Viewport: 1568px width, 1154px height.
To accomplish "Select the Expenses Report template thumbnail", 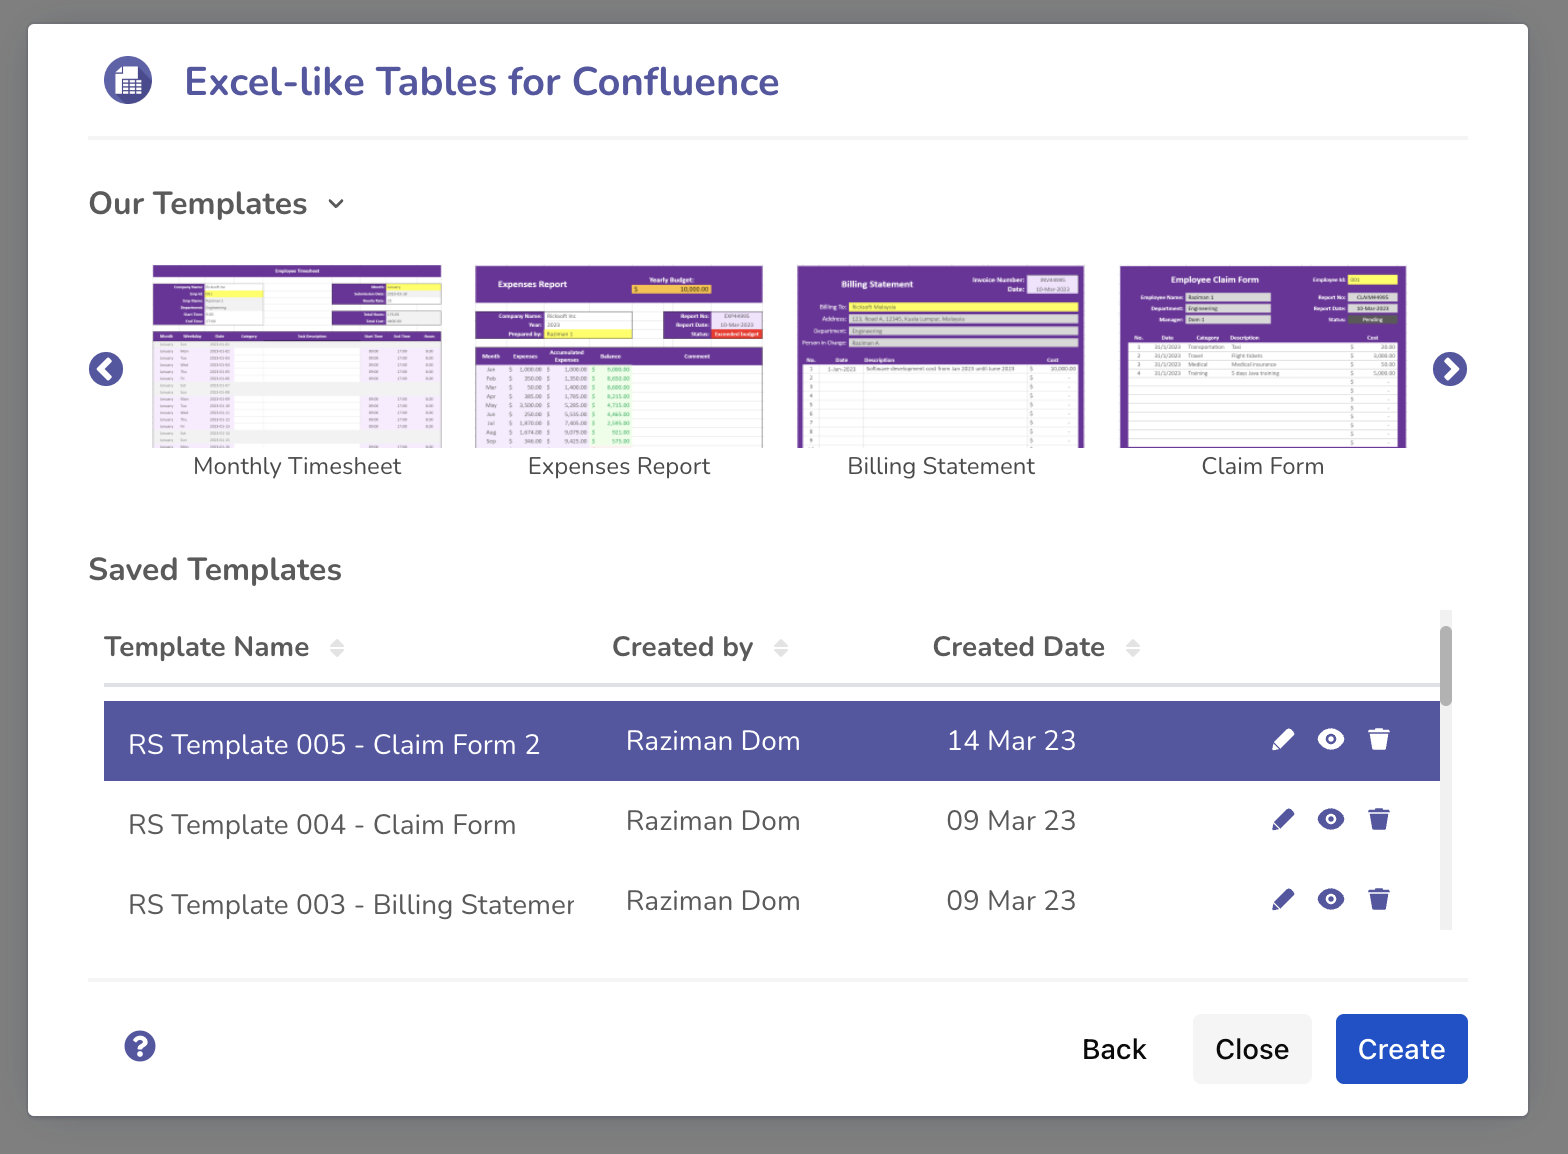I will click(x=619, y=357).
